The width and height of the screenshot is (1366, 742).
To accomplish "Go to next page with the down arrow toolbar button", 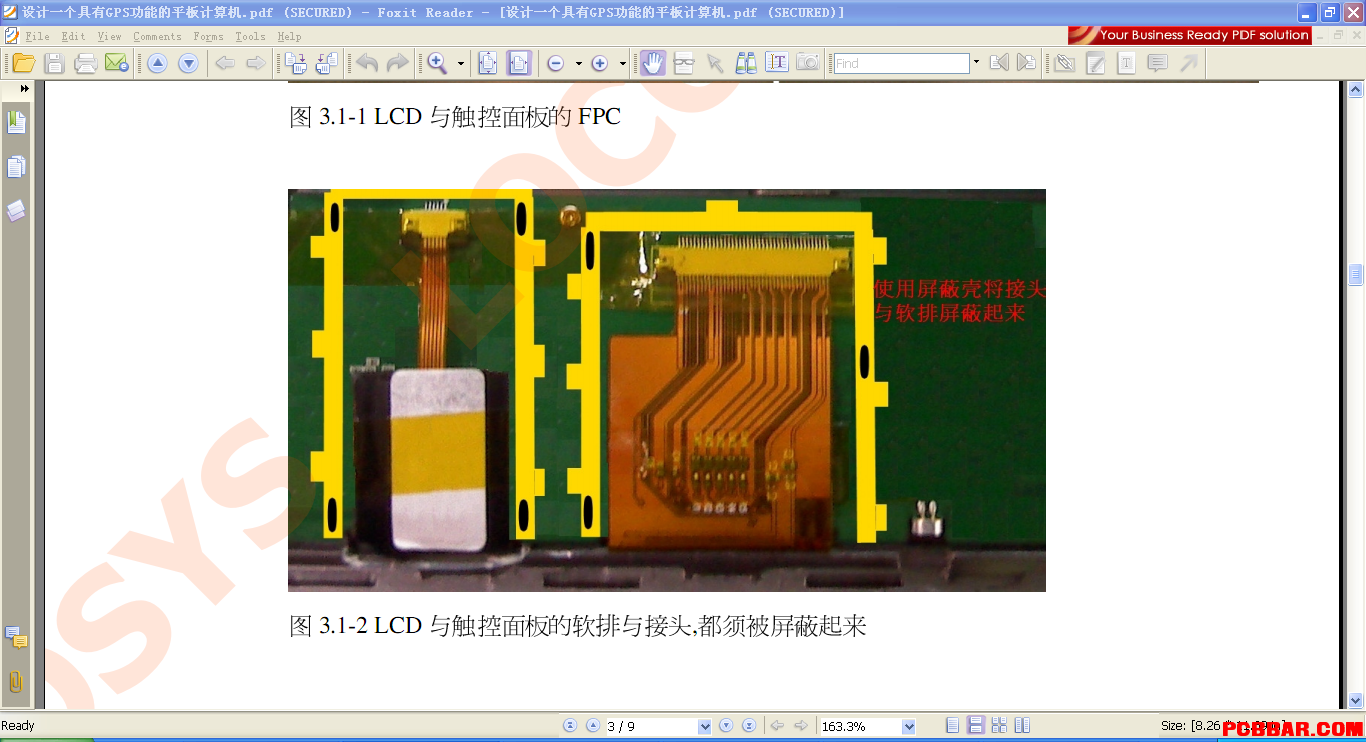I will click(x=188, y=63).
